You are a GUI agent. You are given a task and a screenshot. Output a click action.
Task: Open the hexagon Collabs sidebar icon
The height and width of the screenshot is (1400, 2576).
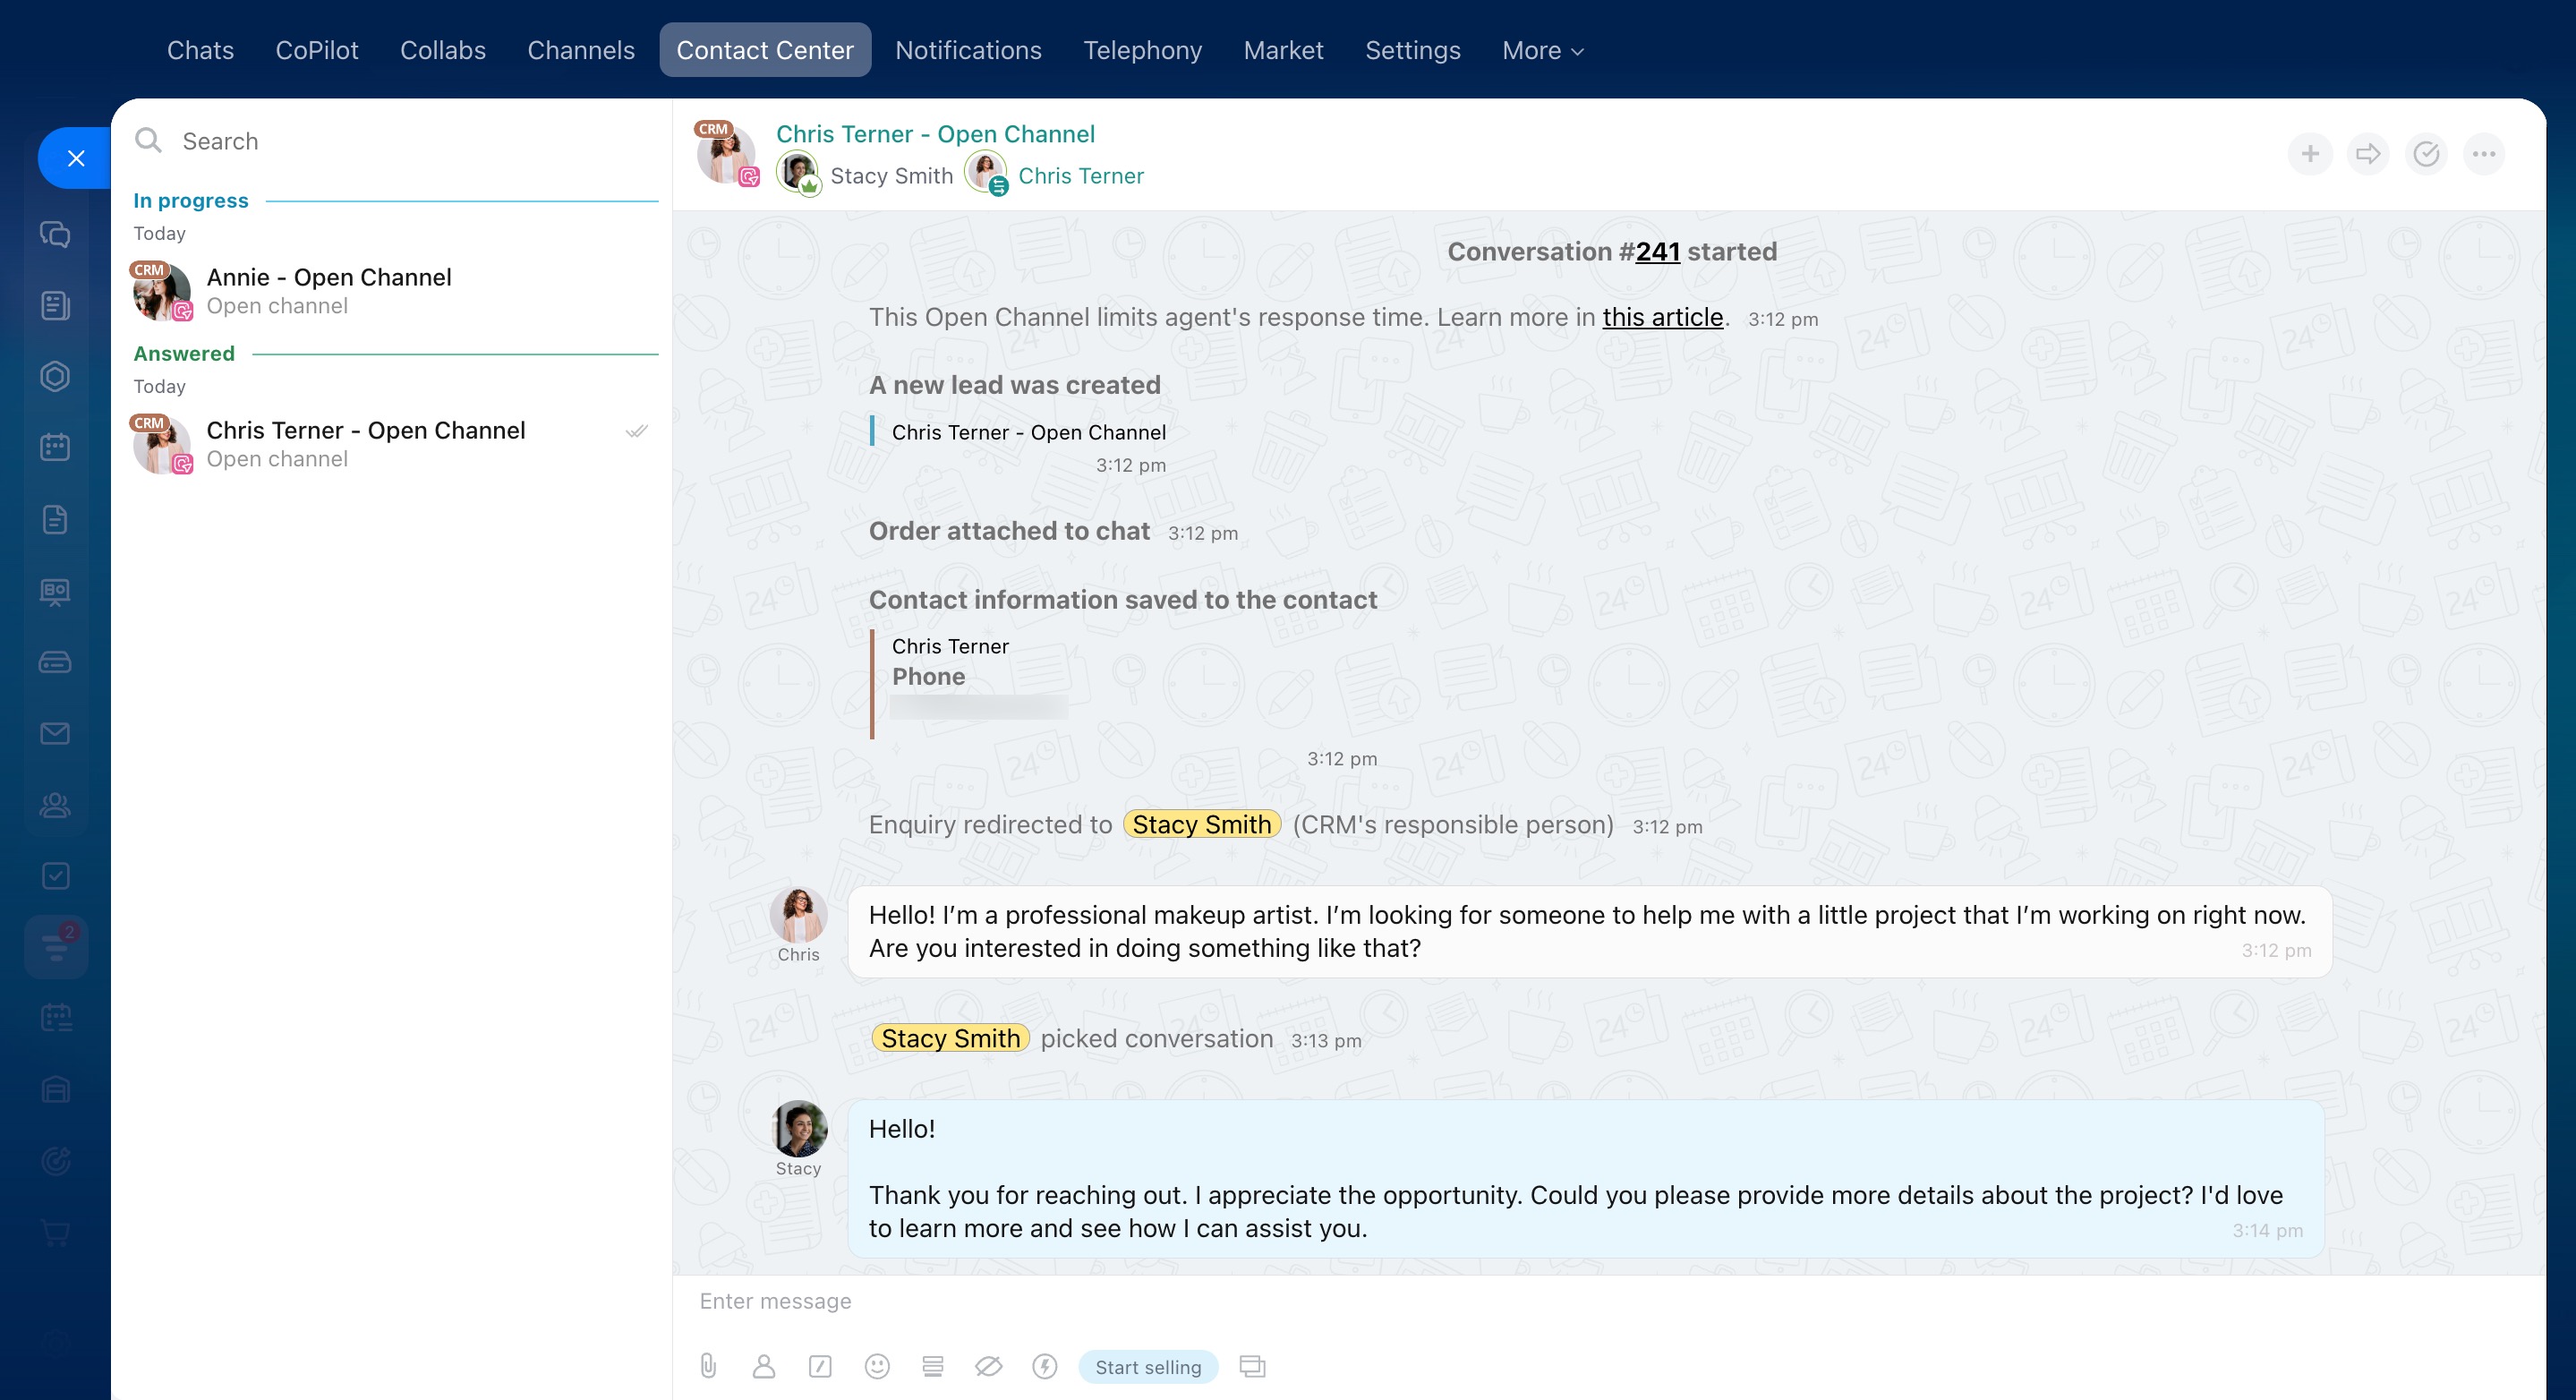55,377
